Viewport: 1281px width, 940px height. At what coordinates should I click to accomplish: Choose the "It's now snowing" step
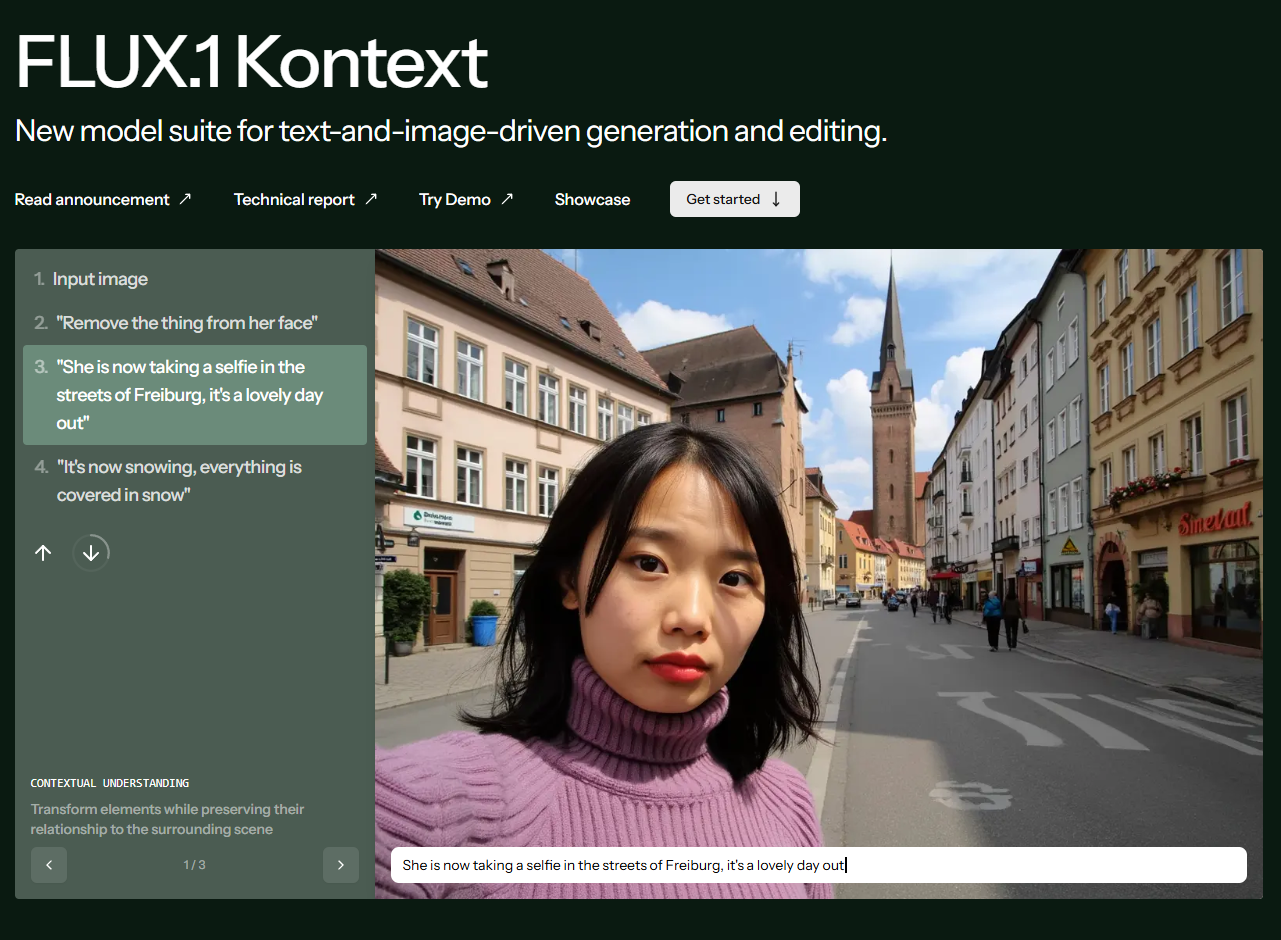[179, 481]
